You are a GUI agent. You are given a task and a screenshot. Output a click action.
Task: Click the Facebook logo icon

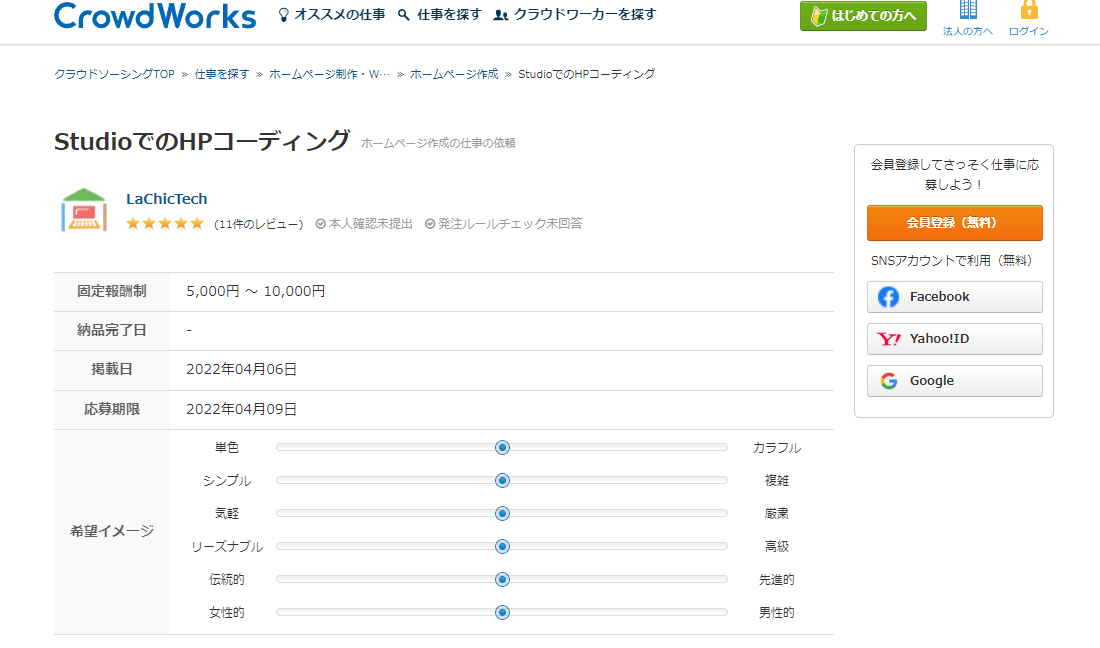[x=888, y=297]
